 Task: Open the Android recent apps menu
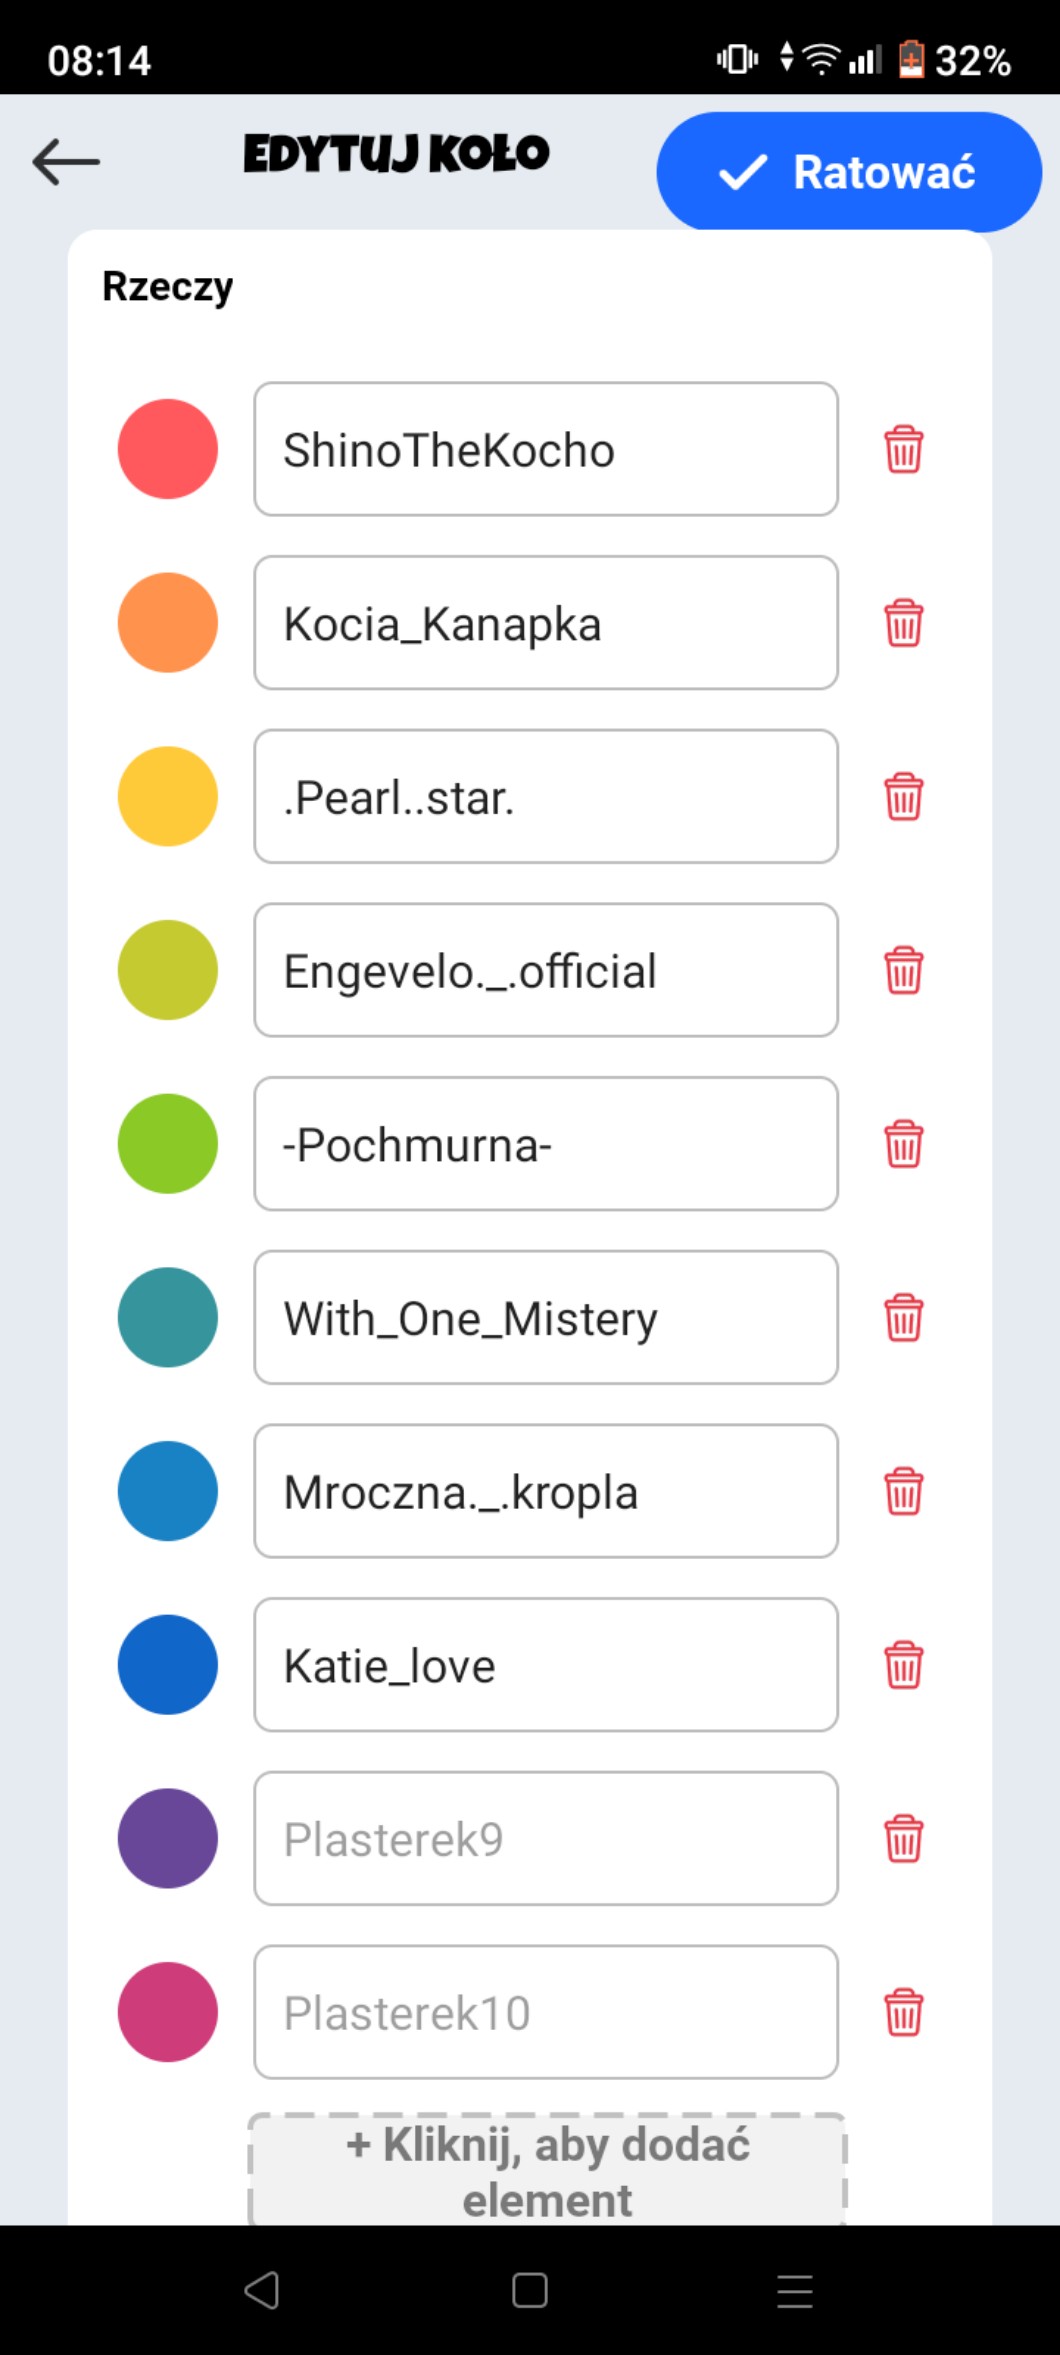pyautogui.click(x=794, y=2290)
